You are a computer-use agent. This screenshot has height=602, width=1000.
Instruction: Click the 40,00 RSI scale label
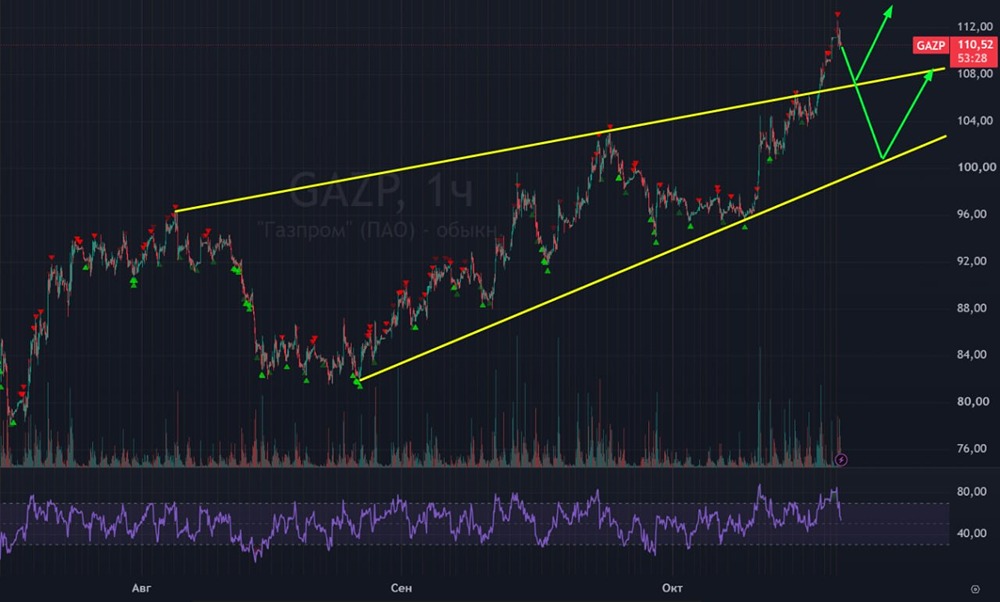point(972,533)
